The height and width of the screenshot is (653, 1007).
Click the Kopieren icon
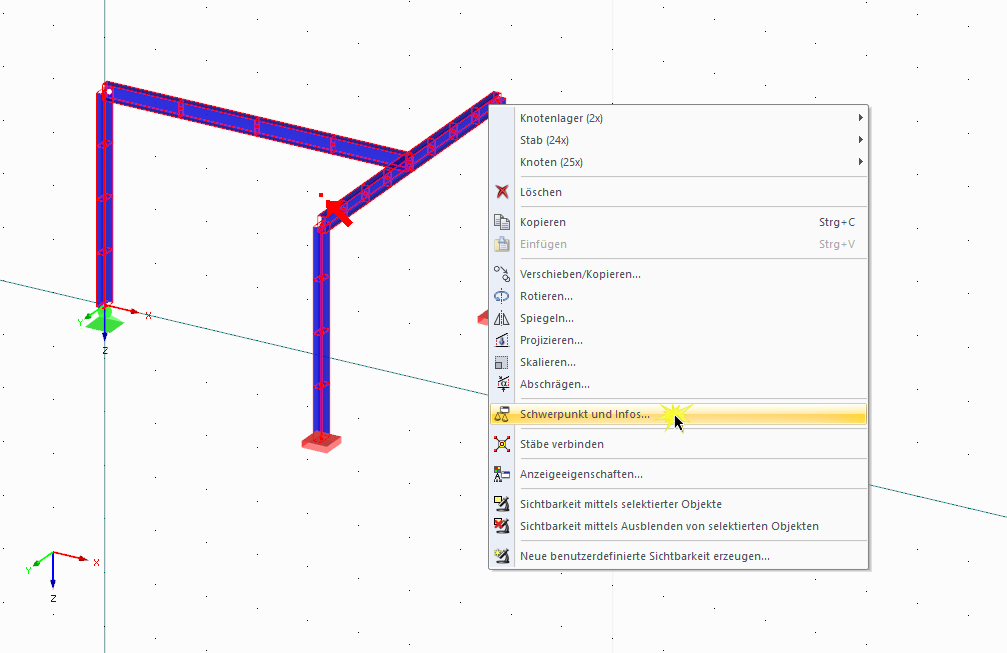[x=502, y=222]
